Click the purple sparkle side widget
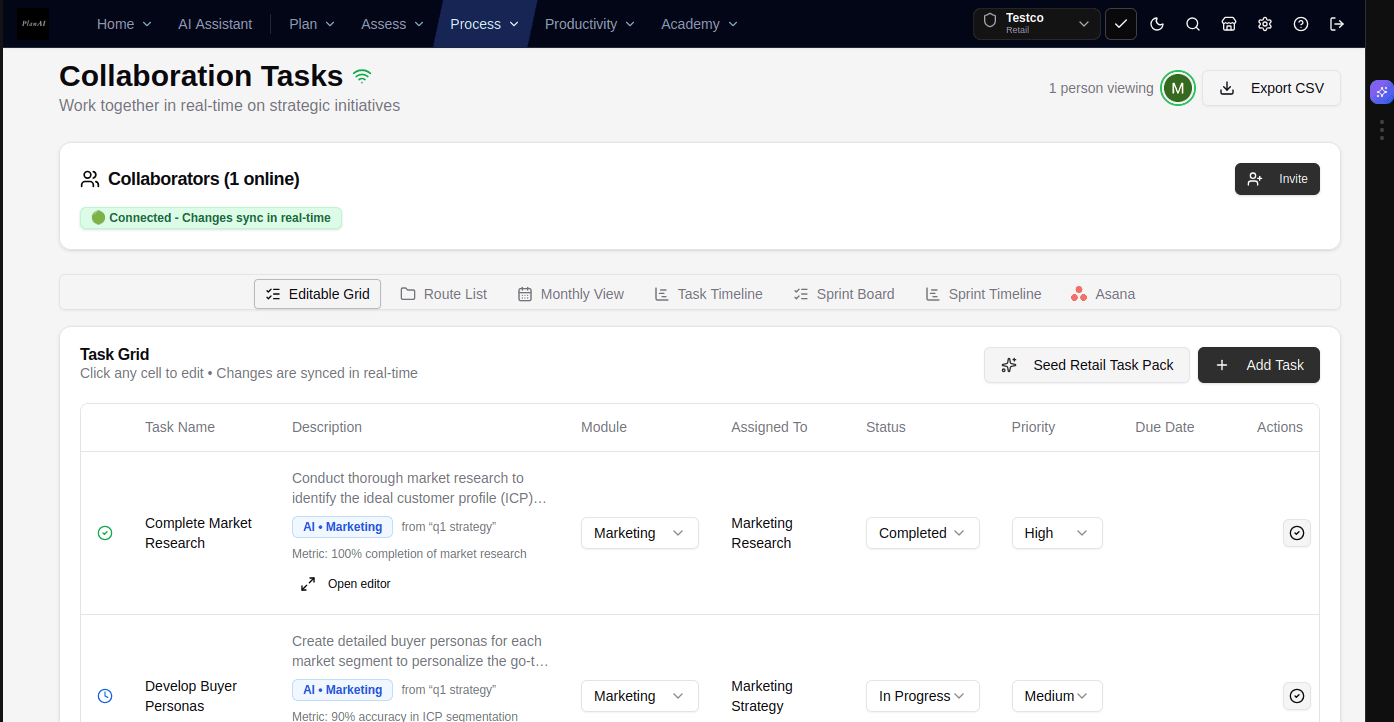 coord(1381,92)
